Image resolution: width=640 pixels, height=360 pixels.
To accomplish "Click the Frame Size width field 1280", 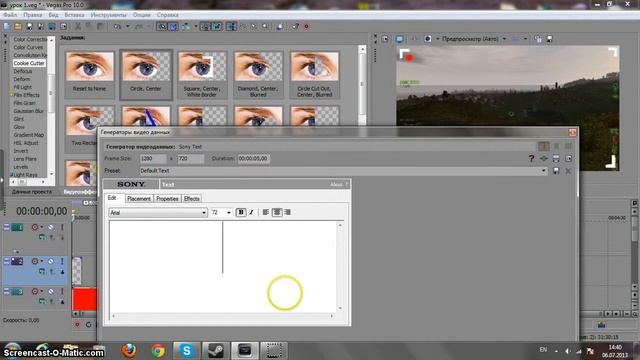I will tap(152, 159).
